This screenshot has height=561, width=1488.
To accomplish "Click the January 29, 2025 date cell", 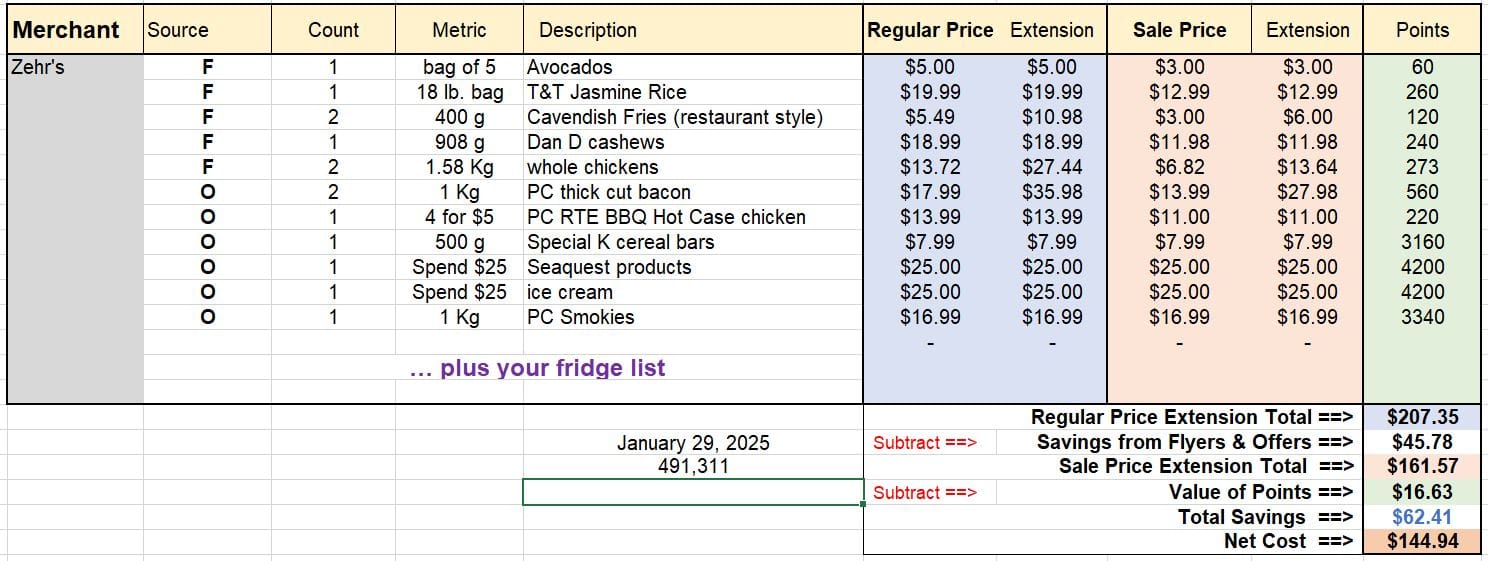I will click(693, 443).
